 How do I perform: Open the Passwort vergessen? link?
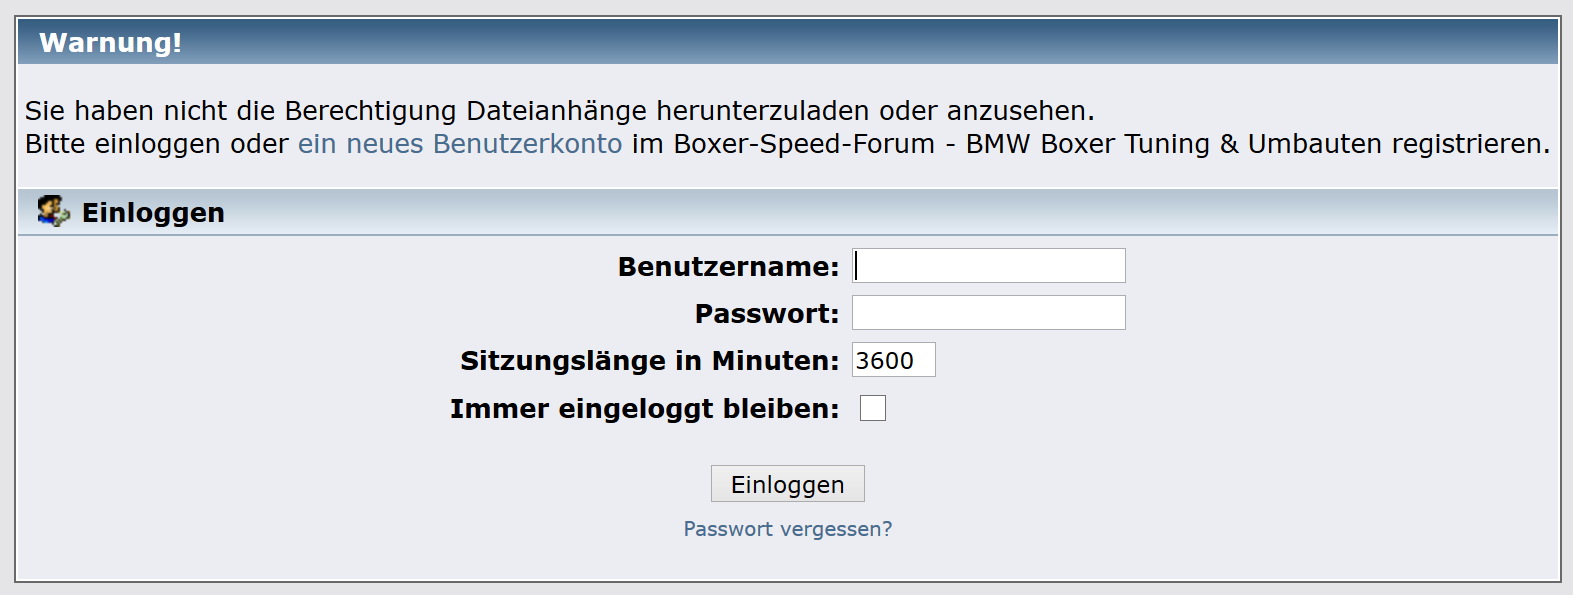[x=788, y=529]
